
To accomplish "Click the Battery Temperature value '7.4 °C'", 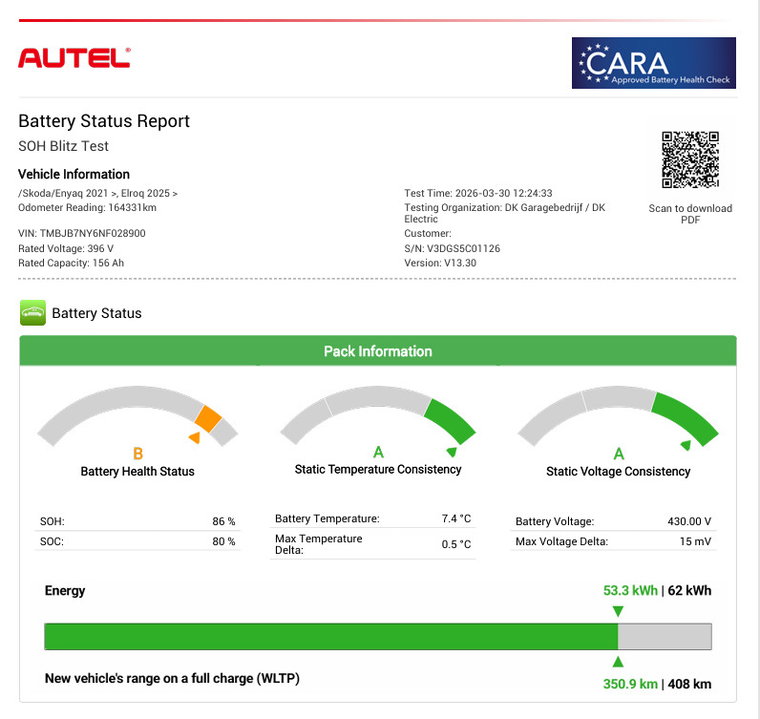I will click(457, 518).
